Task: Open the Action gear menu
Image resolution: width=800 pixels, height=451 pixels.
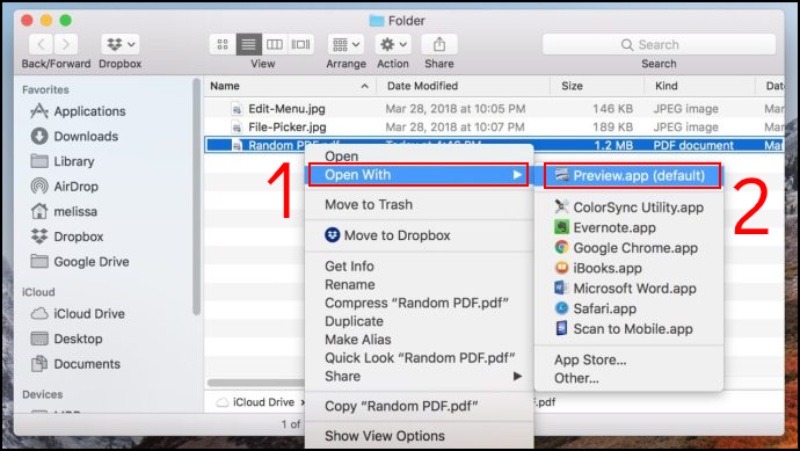Action: 393,45
